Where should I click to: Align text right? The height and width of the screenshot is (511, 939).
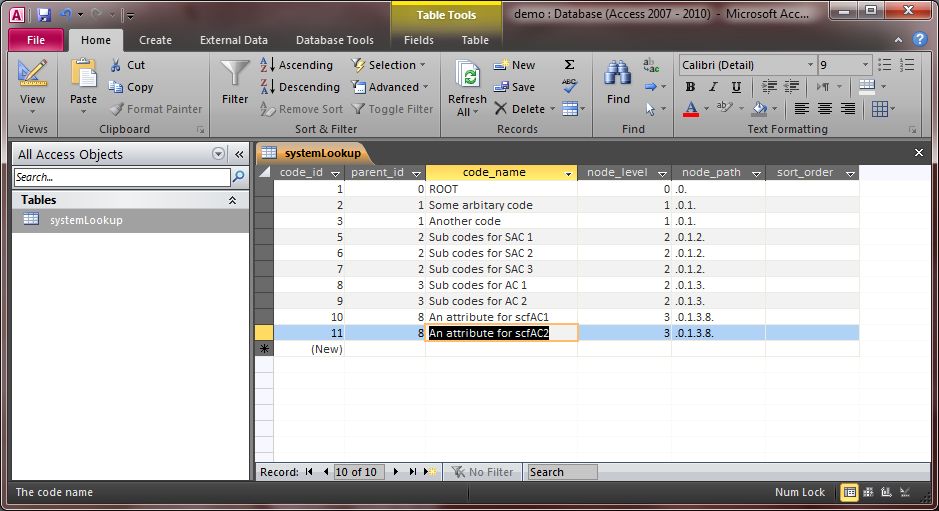pyautogui.click(x=847, y=109)
